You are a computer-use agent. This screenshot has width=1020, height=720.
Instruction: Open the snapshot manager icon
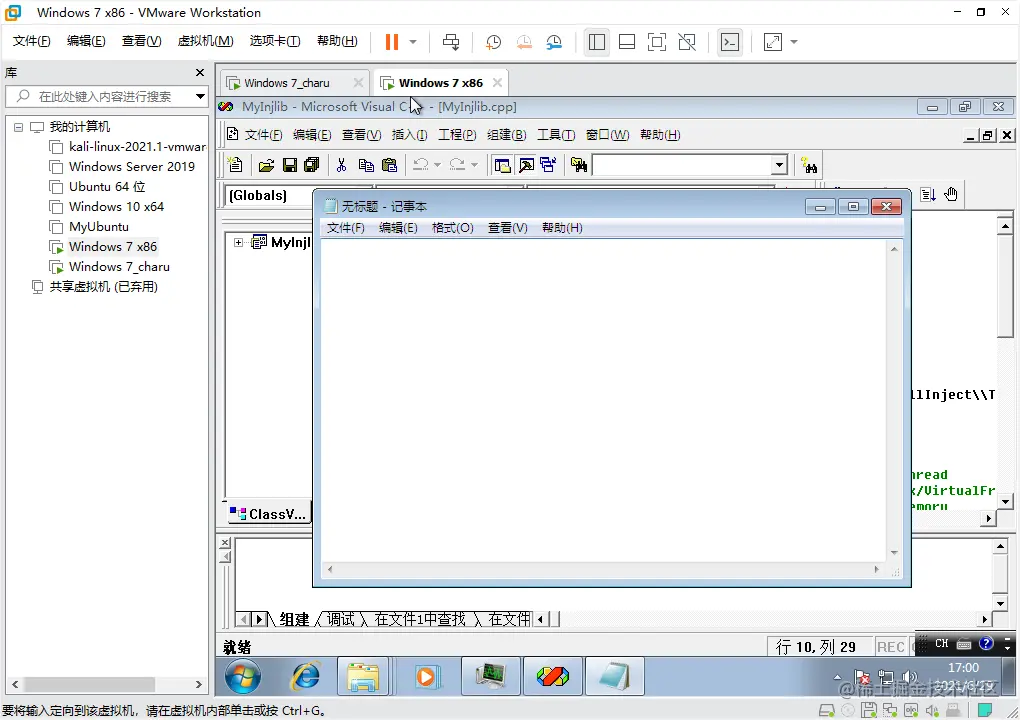click(x=554, y=42)
